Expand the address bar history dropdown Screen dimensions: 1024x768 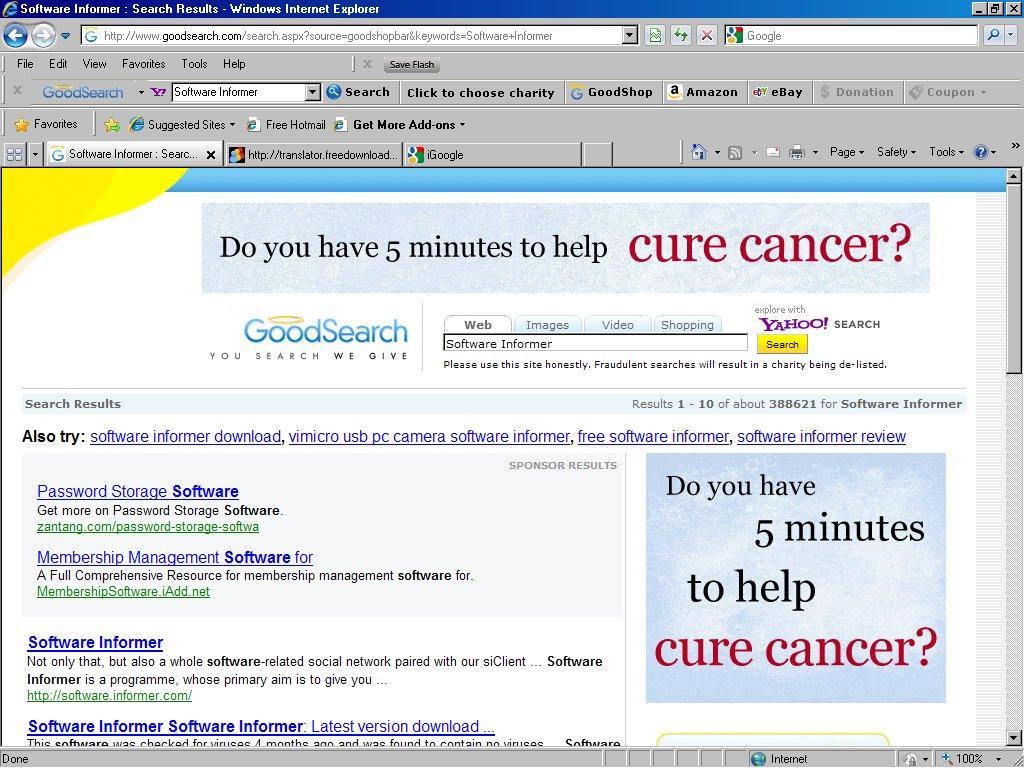tap(630, 35)
